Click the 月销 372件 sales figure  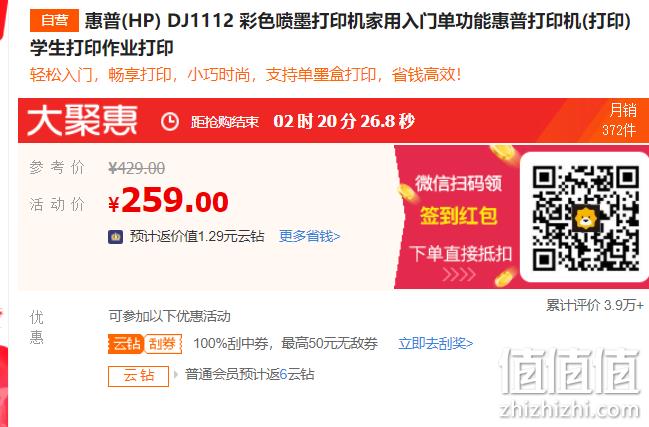(620, 120)
